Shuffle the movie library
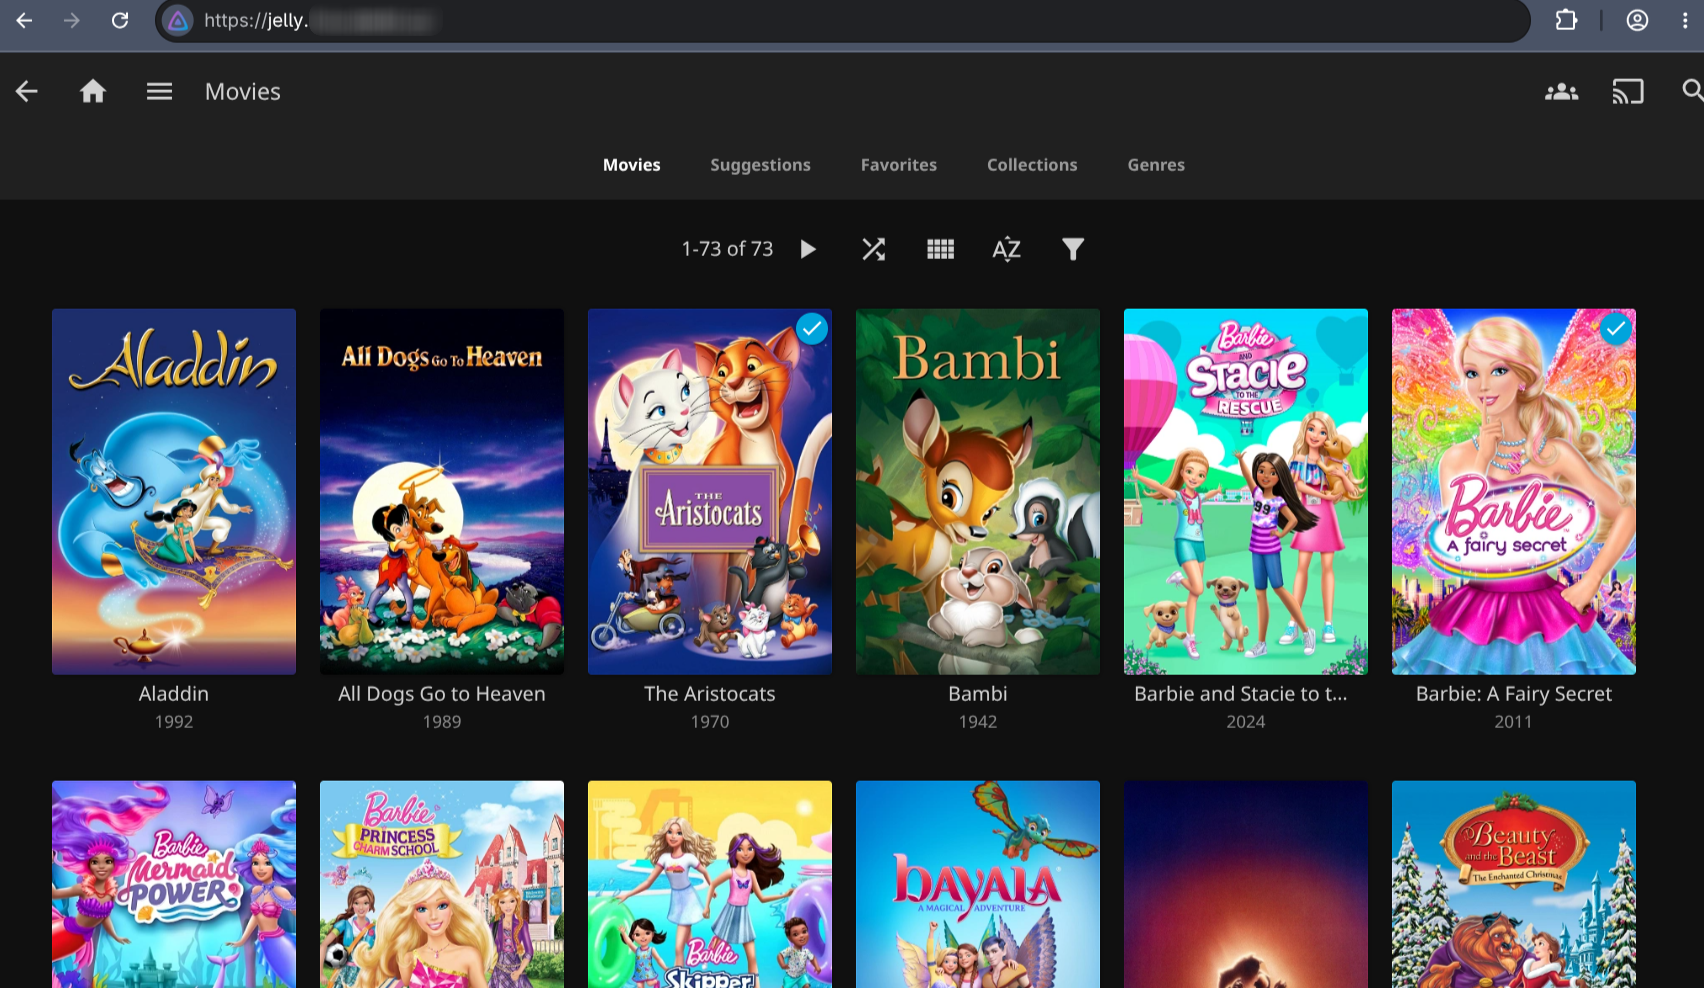1704x988 pixels. tap(874, 249)
